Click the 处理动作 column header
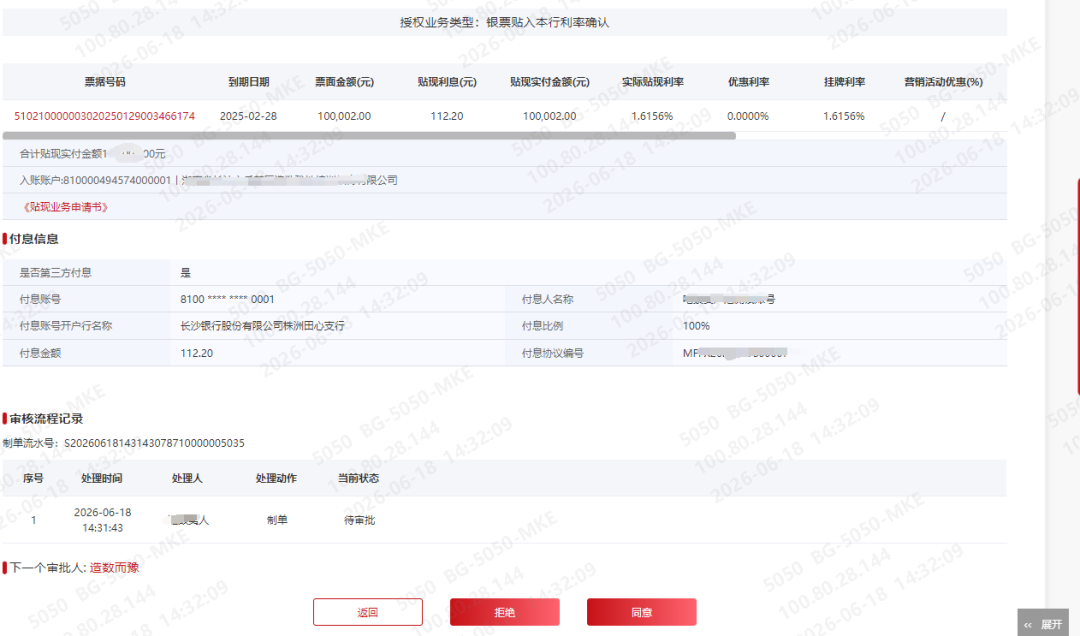The height and width of the screenshot is (636, 1080). click(276, 478)
